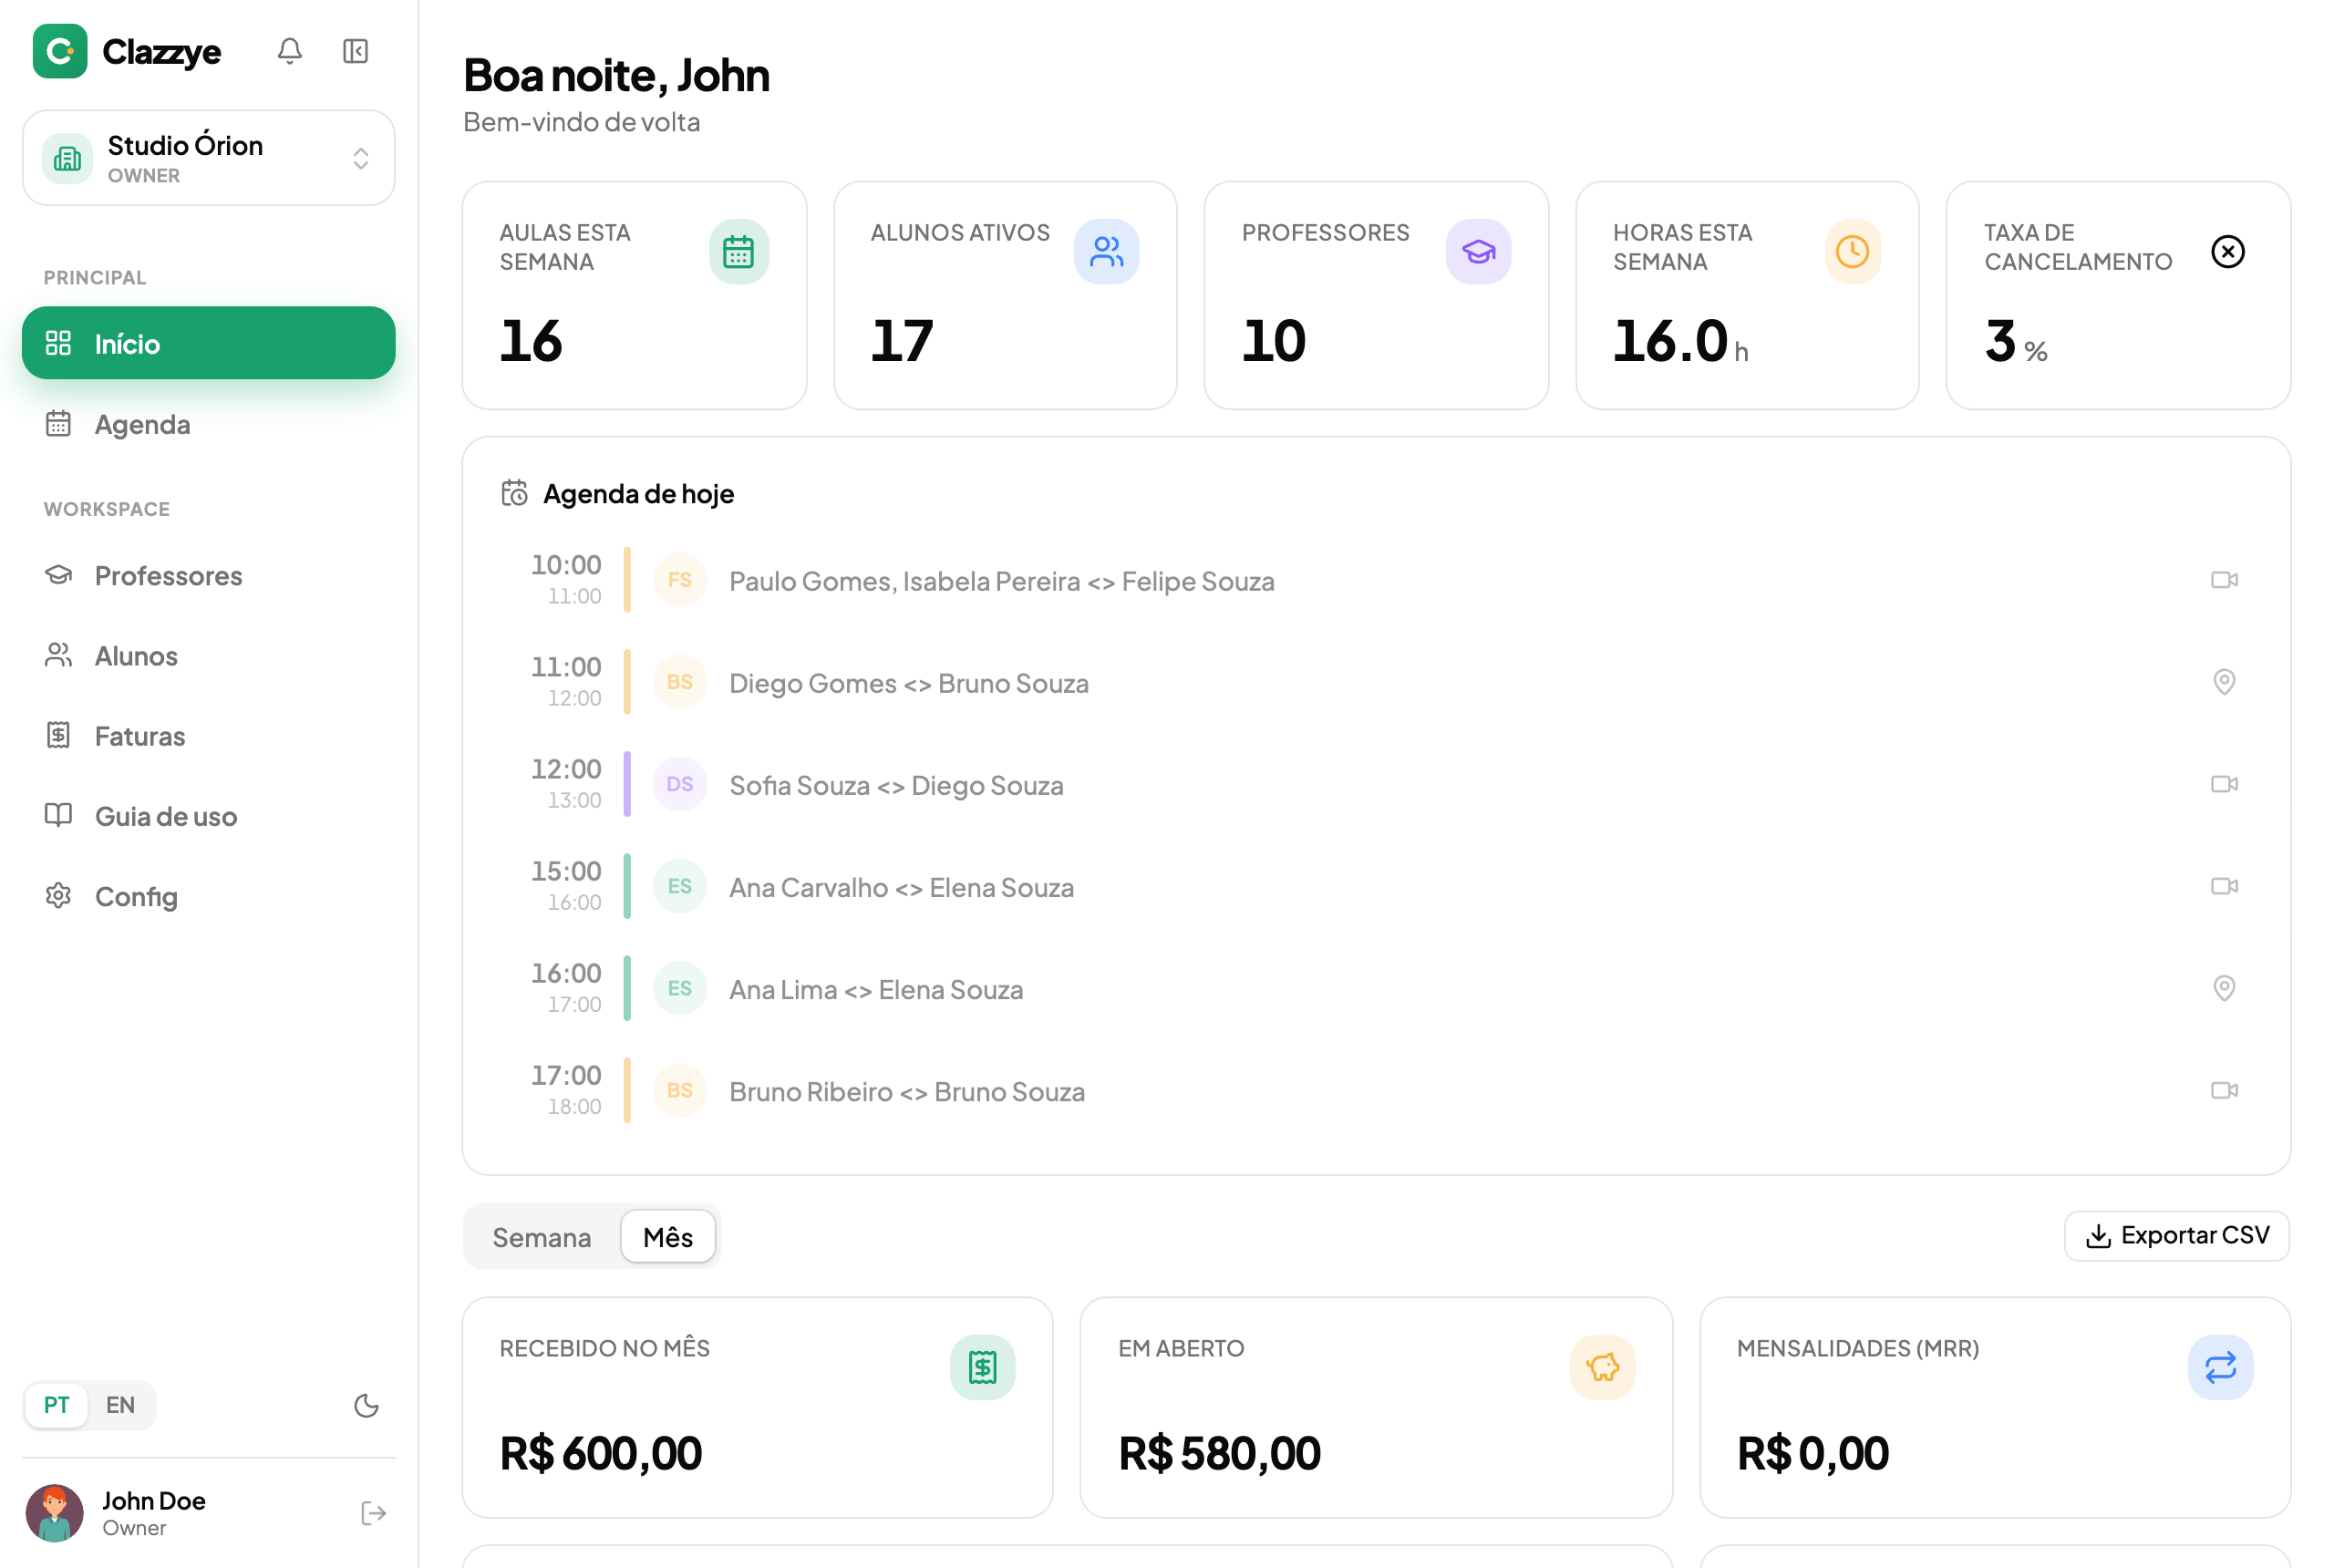The height and width of the screenshot is (1568, 2334).
Task: Click location pin for Ana Lima class
Action: (x=2223, y=988)
